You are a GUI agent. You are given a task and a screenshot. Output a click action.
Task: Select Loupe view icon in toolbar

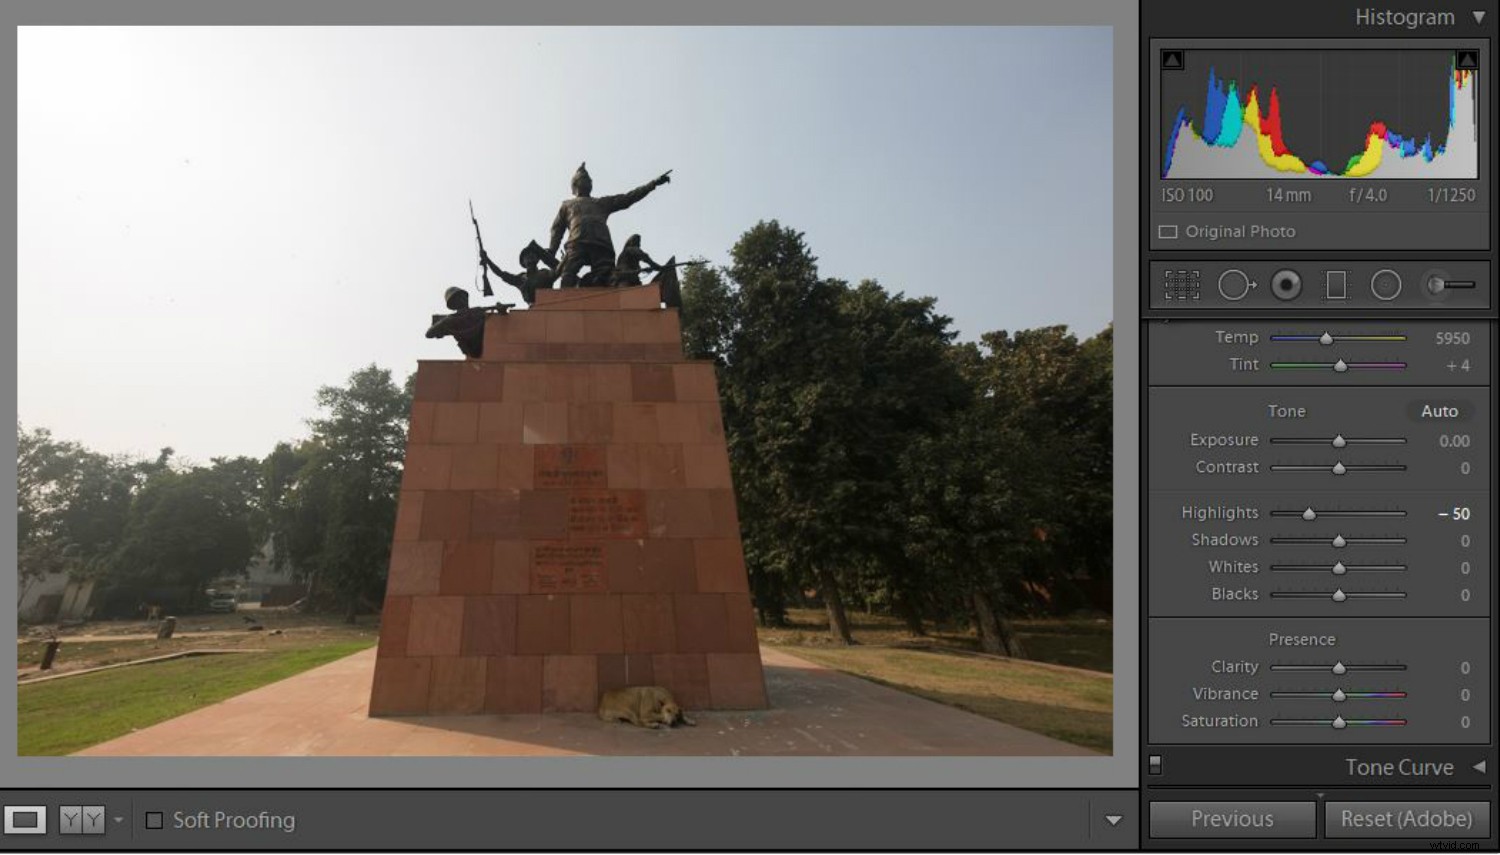click(25, 819)
